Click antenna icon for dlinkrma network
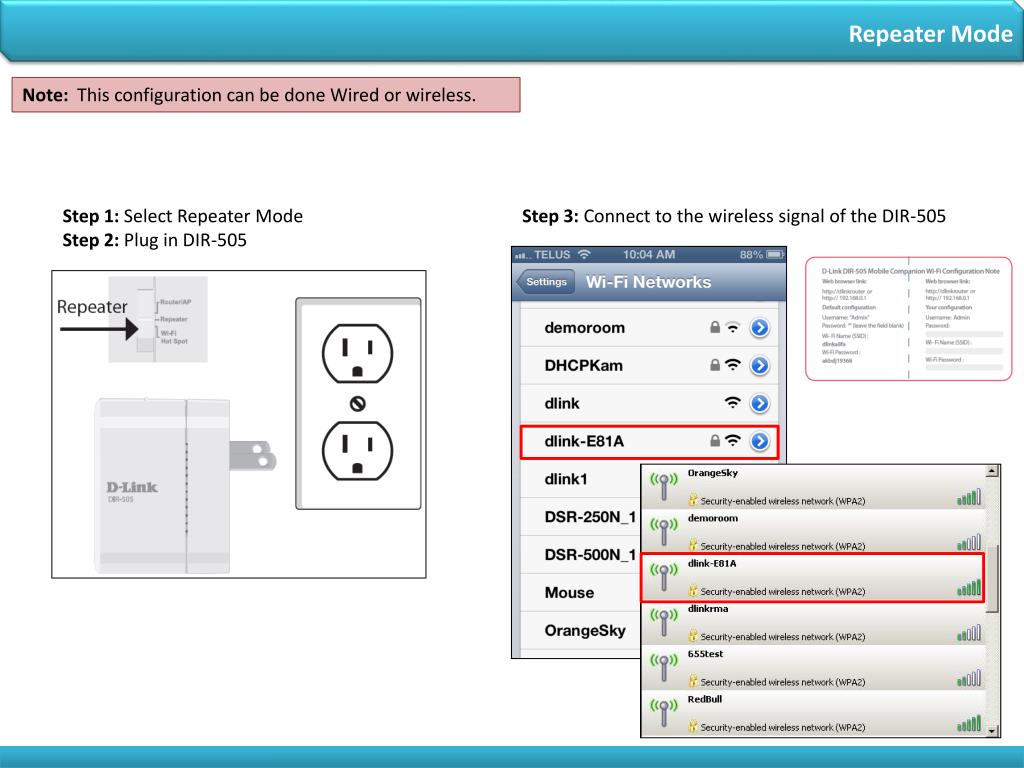This screenshot has width=1024, height=768. (x=664, y=622)
